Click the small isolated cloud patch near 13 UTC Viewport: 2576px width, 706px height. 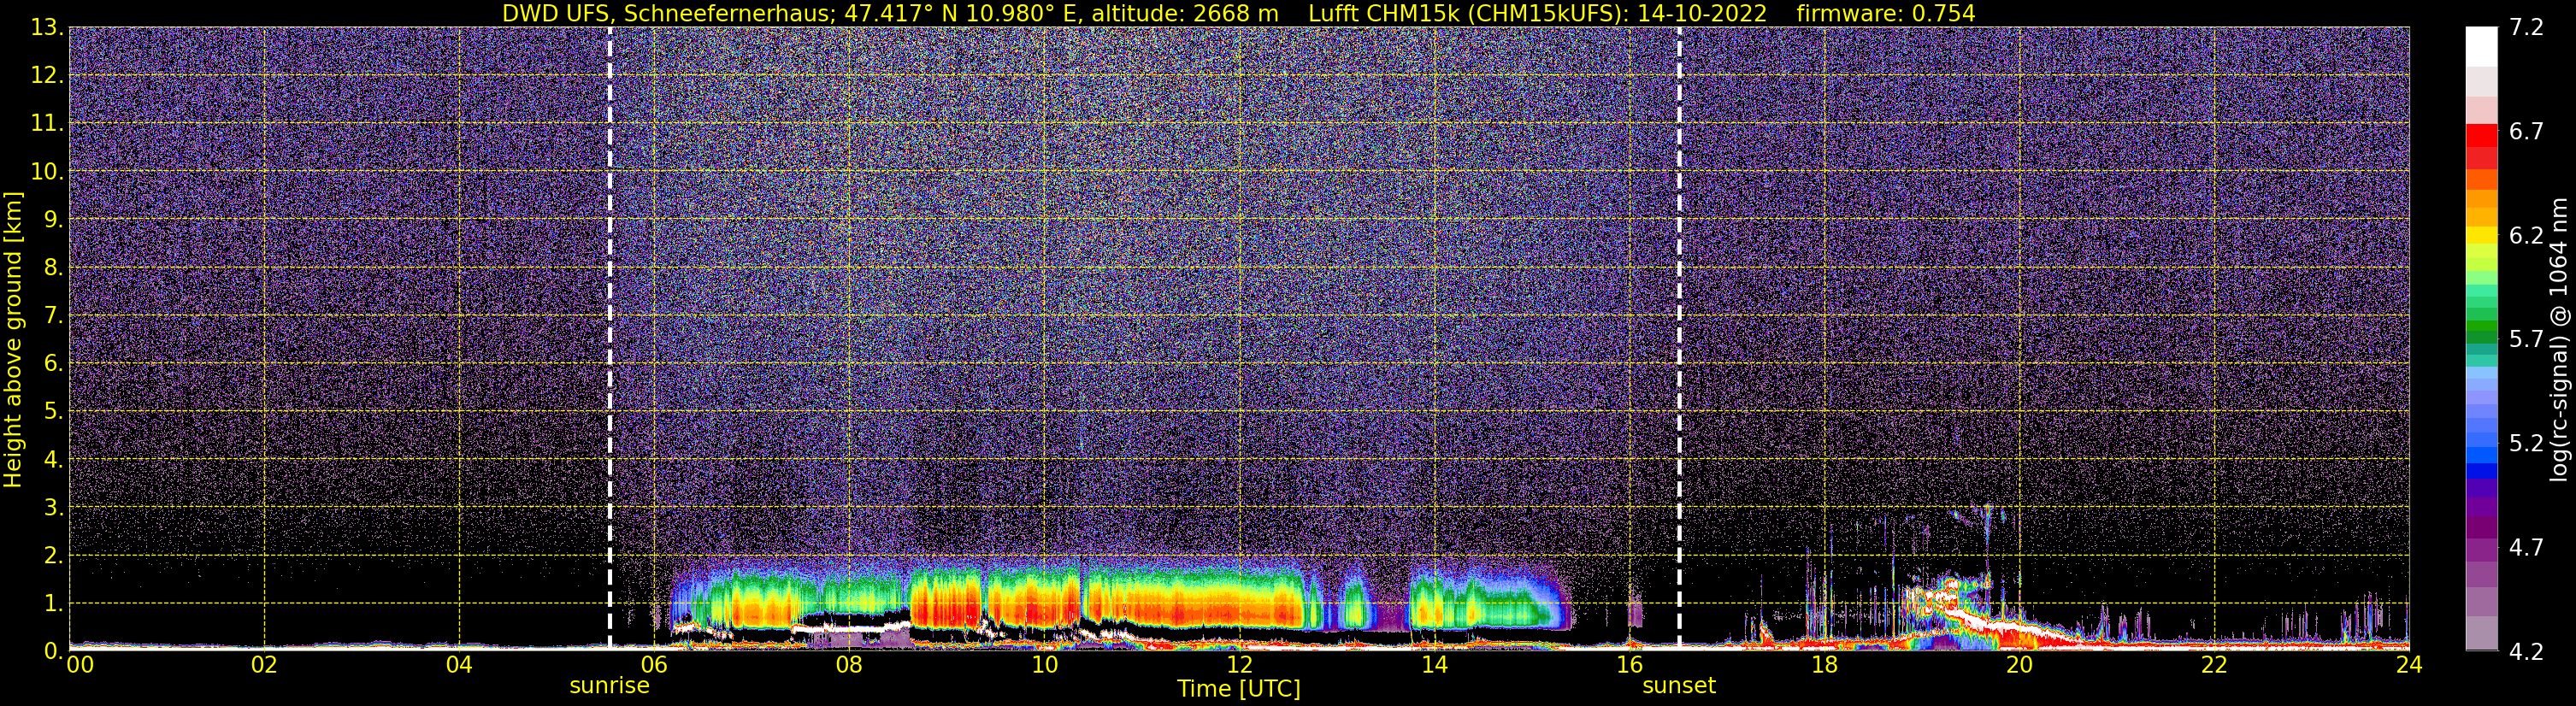coord(1354,602)
